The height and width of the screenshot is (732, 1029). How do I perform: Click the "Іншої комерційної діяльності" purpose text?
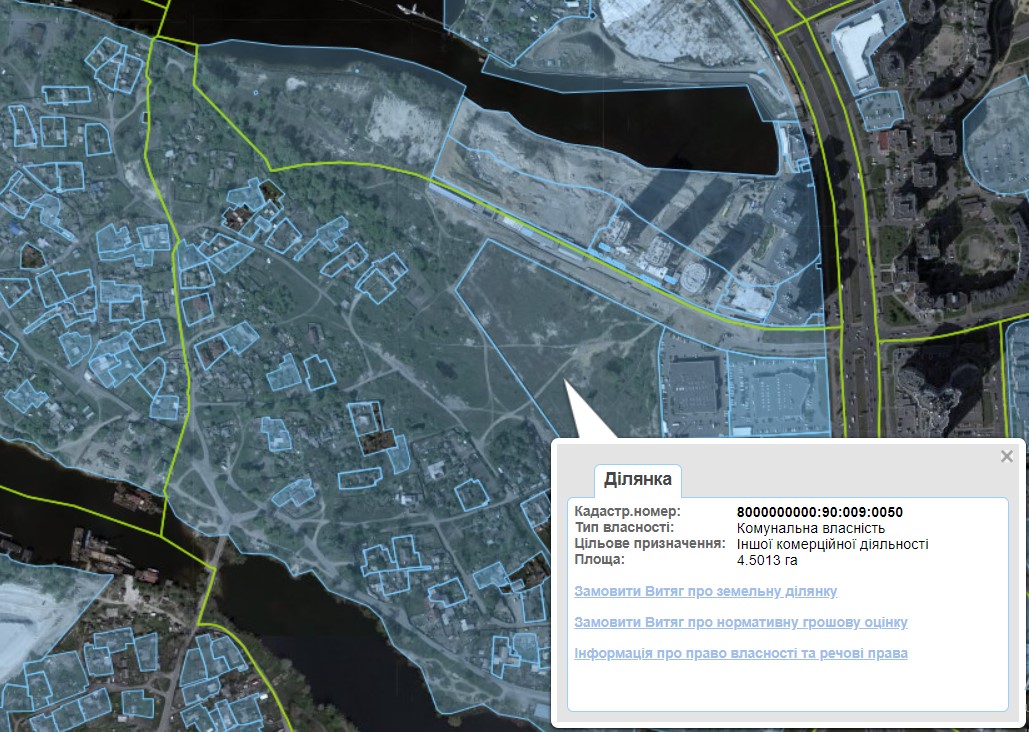832,544
